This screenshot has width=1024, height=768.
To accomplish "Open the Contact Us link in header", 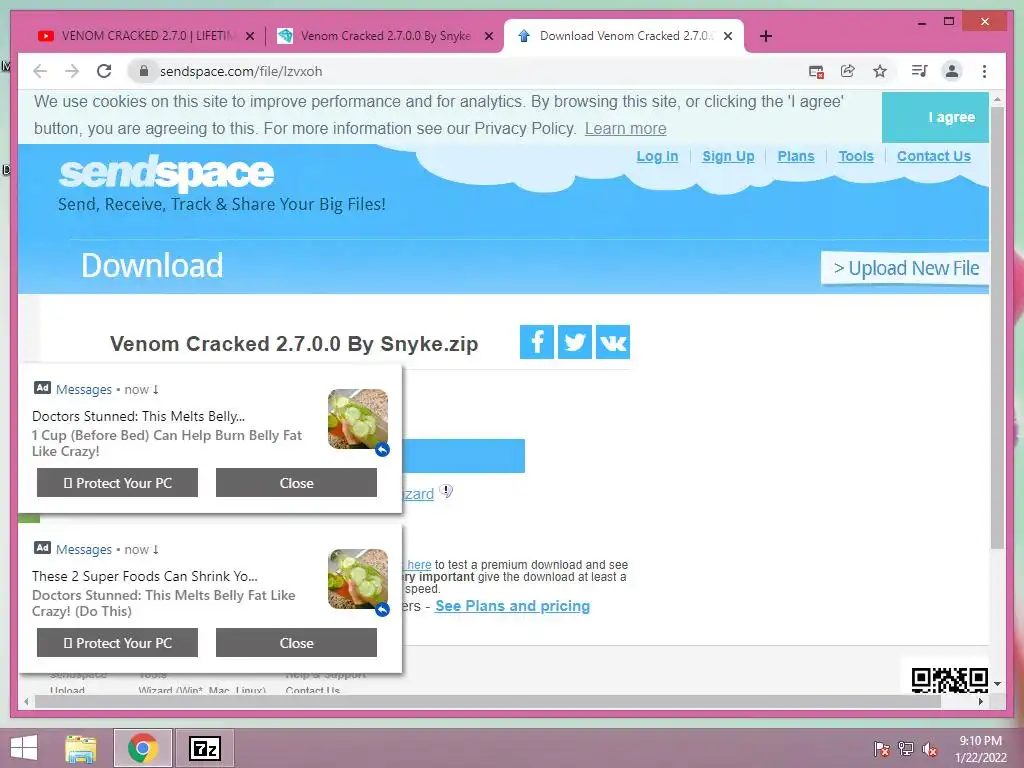I will (933, 156).
